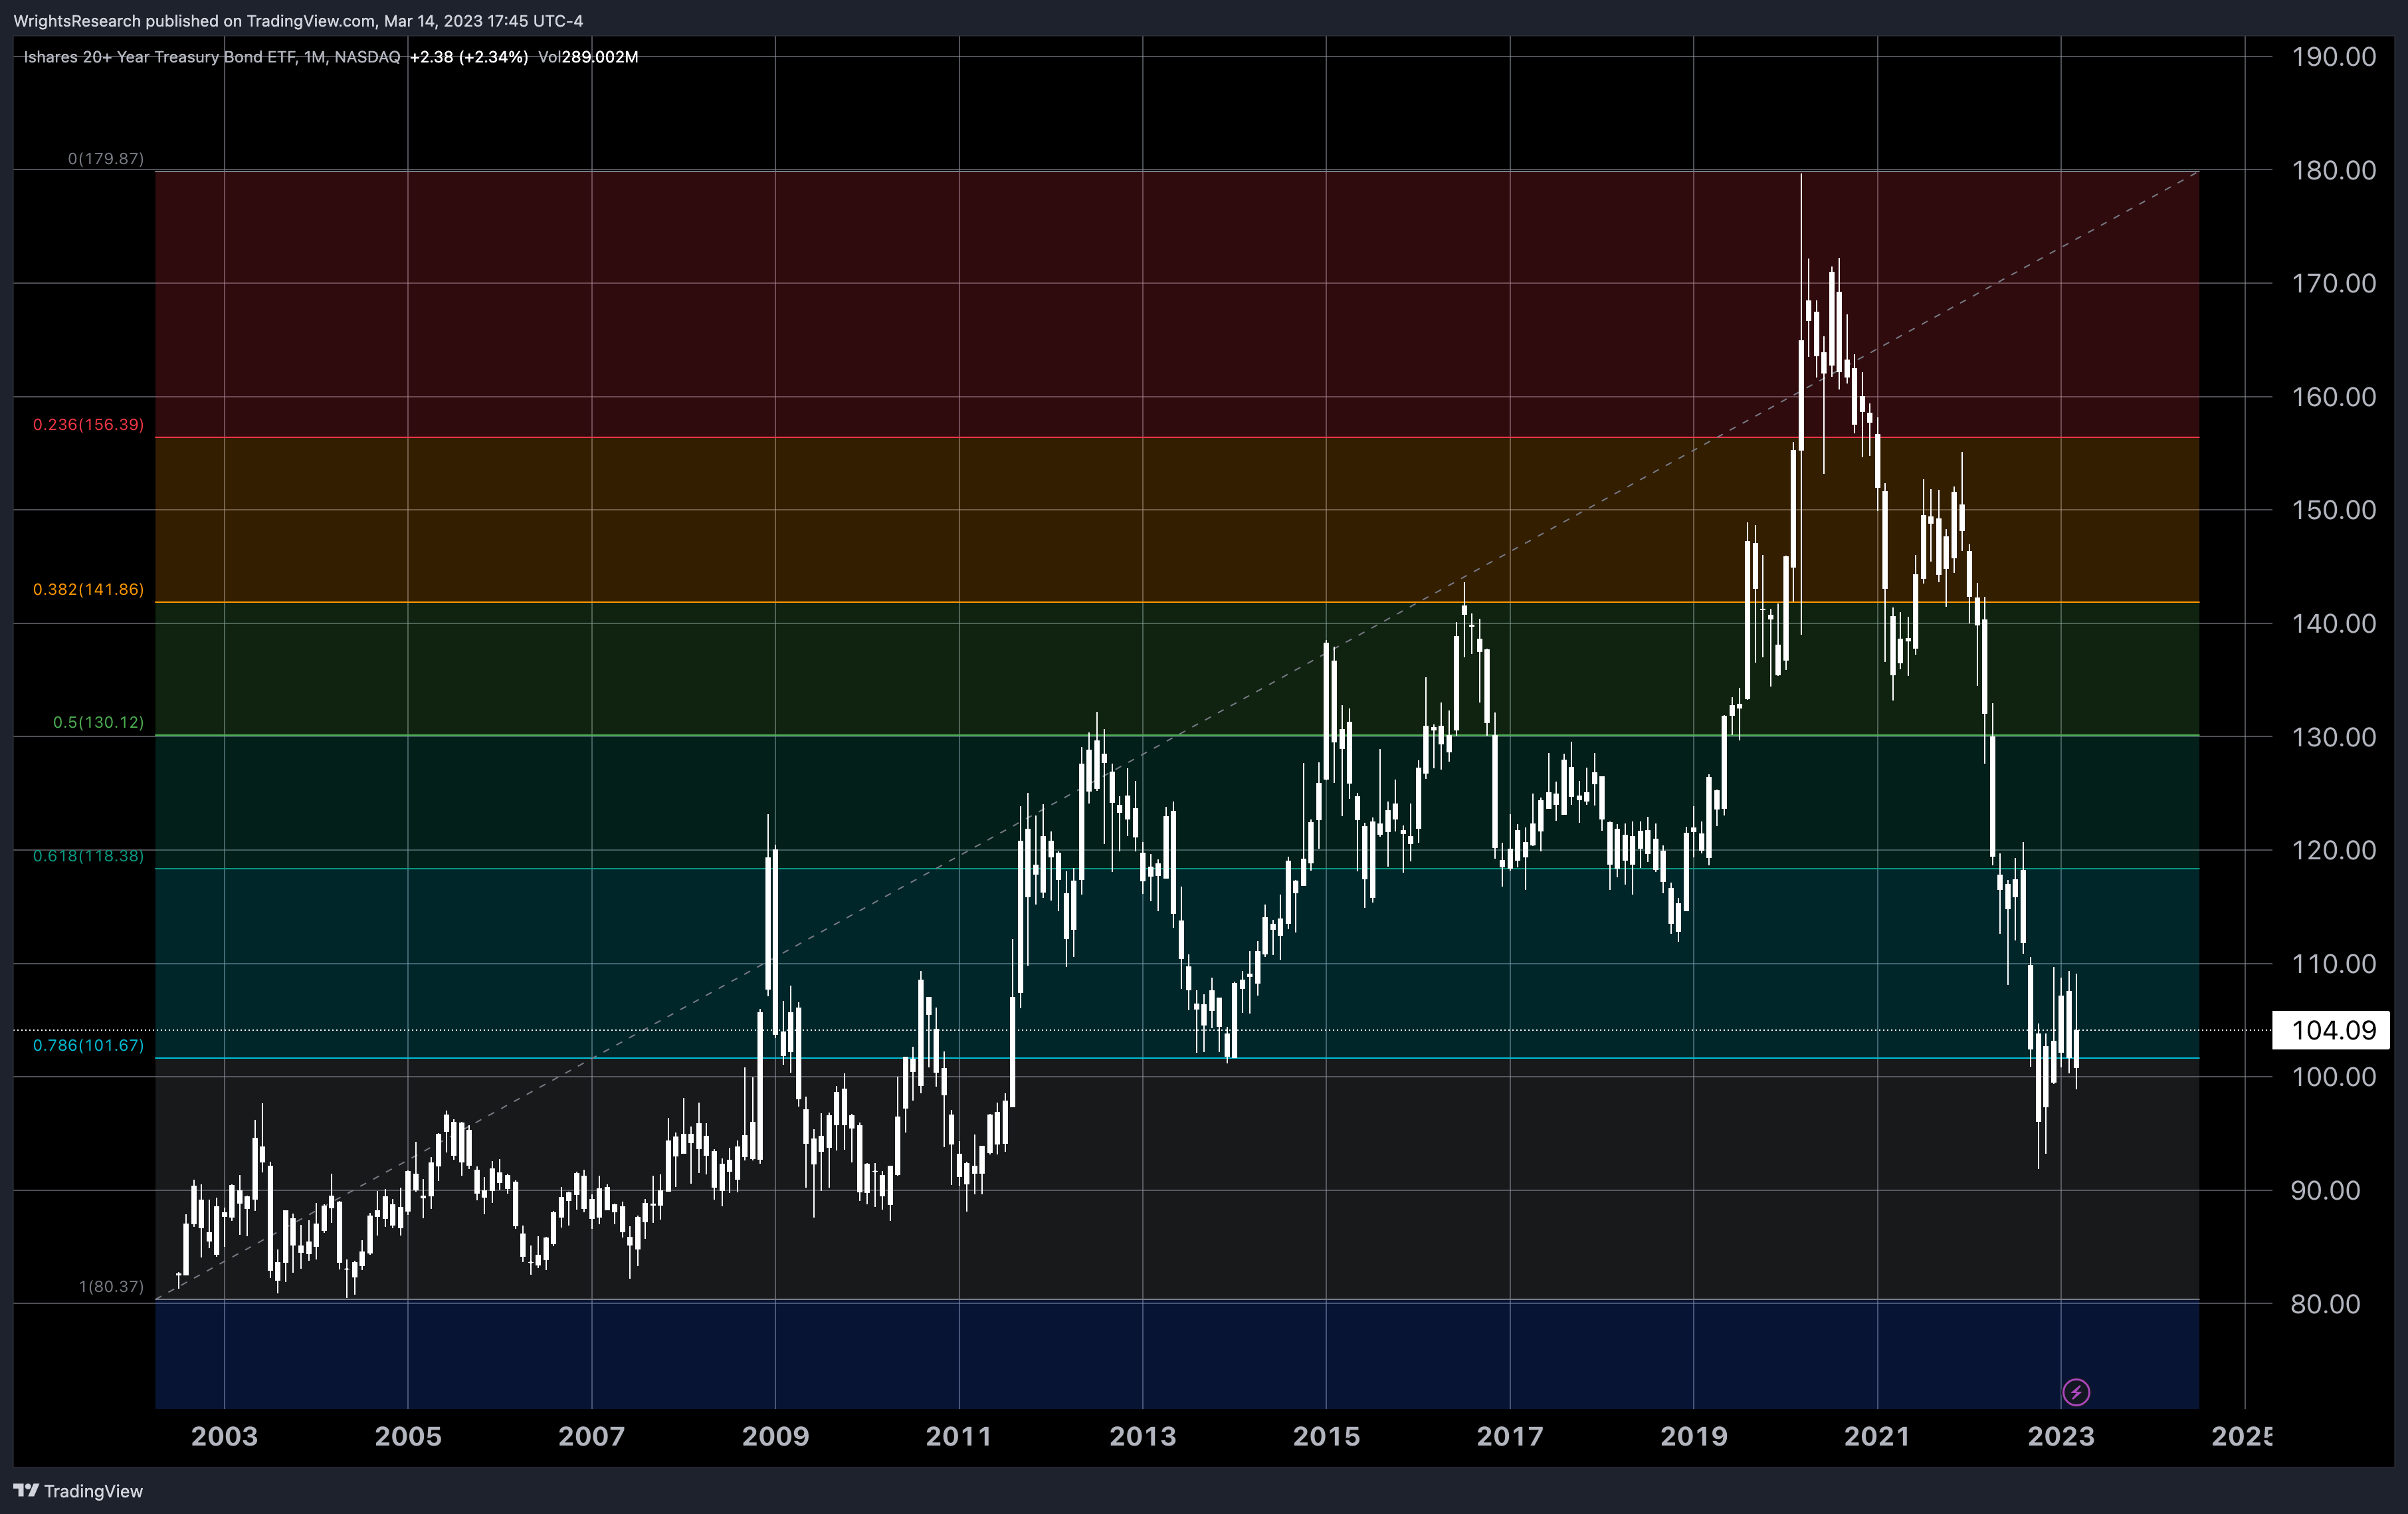
Task: Click the 80.00 price axis label
Action: click(2326, 1304)
